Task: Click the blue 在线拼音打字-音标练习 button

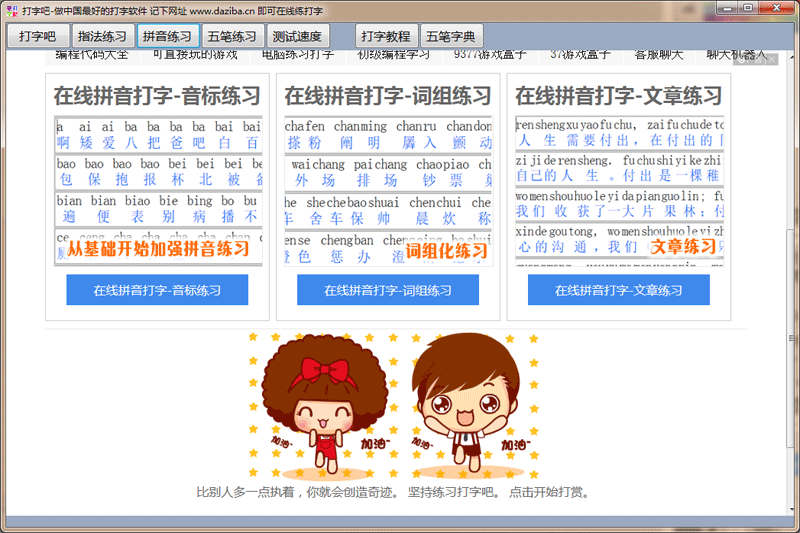Action: 157,290
